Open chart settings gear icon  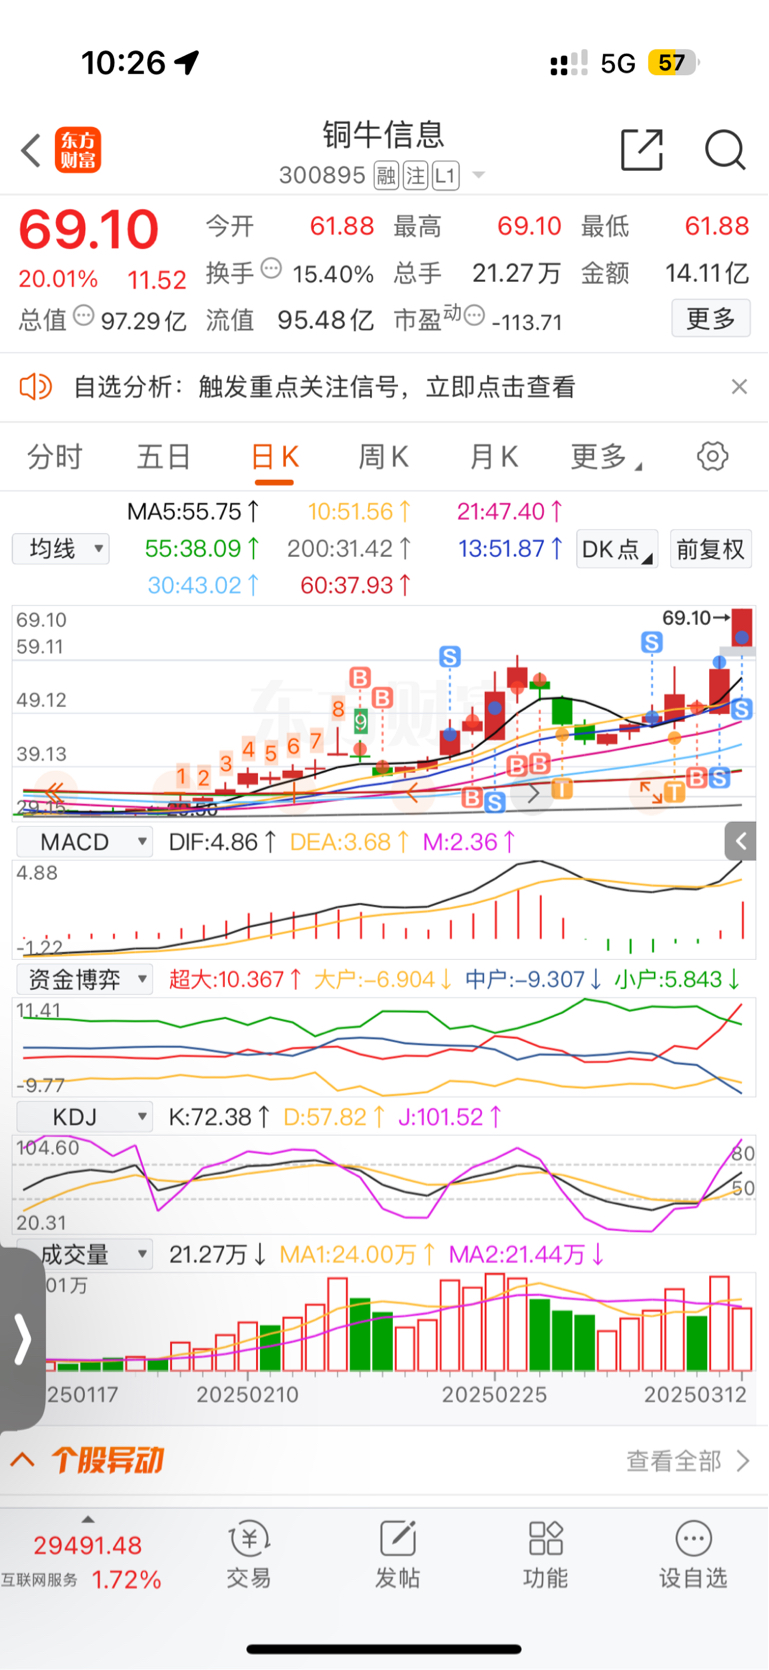(x=712, y=457)
